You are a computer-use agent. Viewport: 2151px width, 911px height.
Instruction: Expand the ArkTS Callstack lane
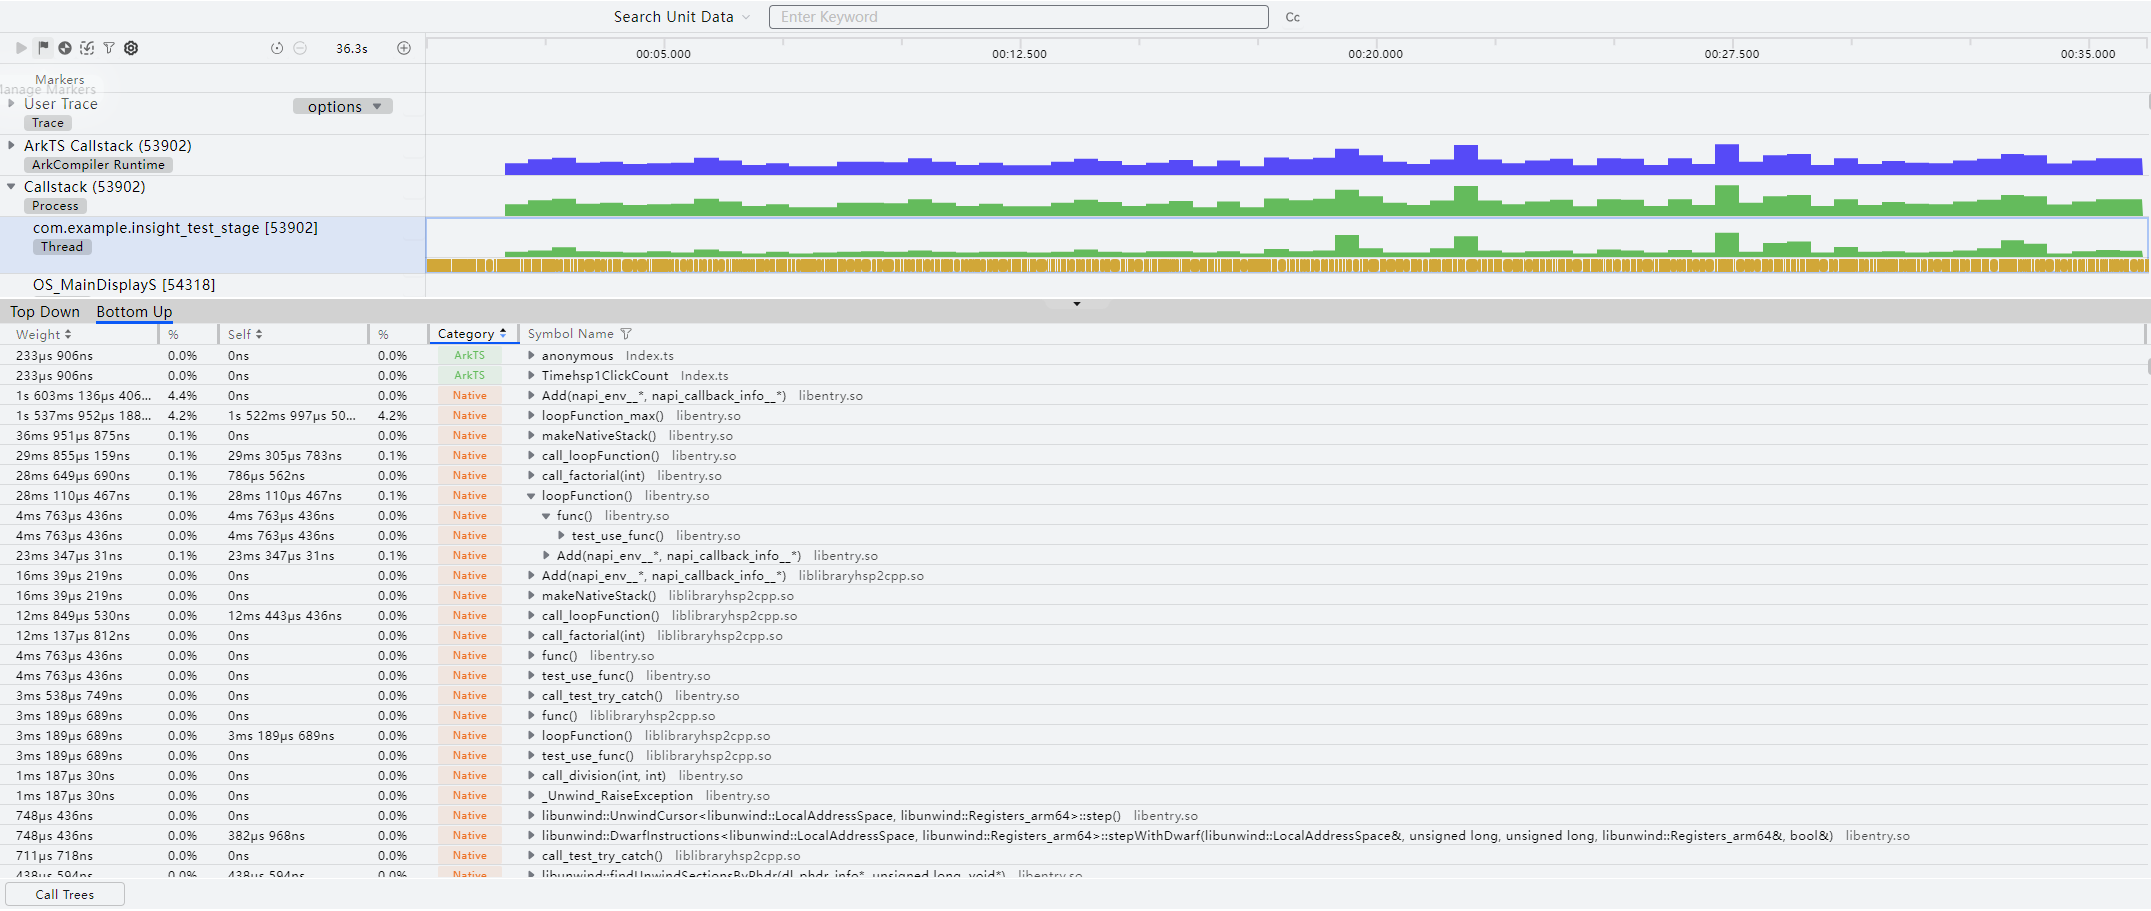[11, 145]
